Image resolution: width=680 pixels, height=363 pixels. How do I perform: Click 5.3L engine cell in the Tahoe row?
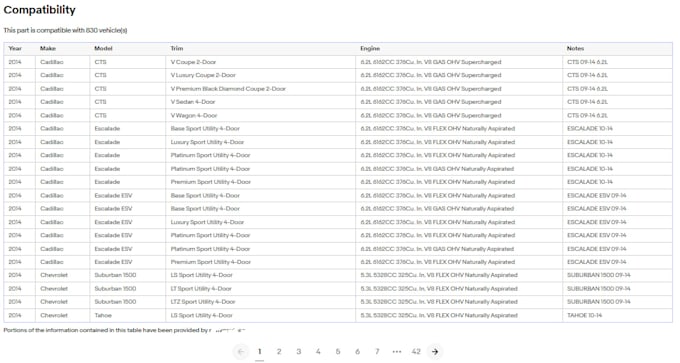459,315
